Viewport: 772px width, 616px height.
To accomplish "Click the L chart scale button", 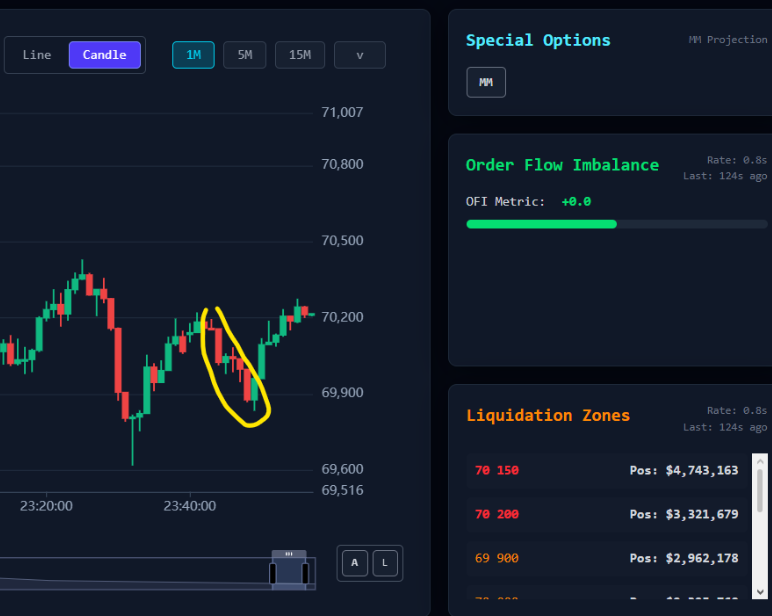I will 385,563.
